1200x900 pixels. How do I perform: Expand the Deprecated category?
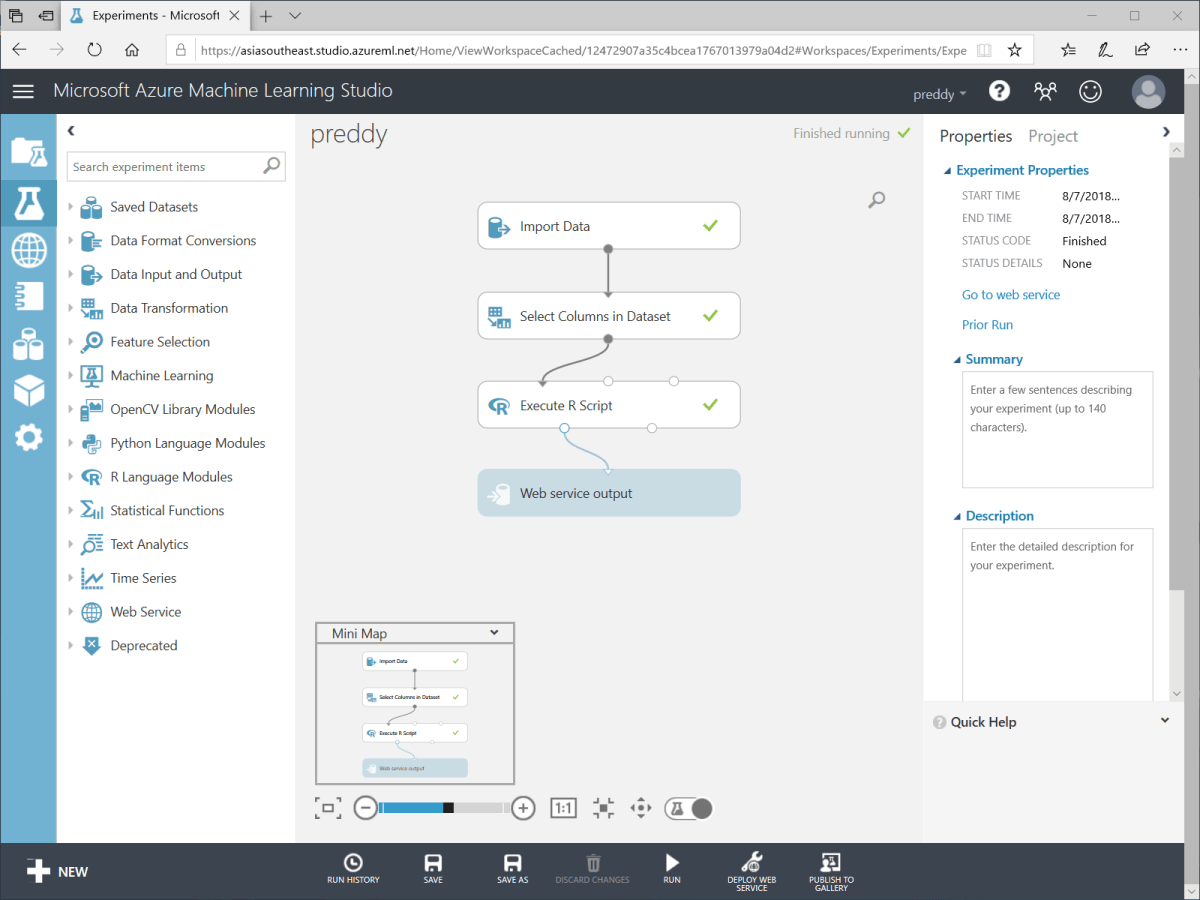pos(71,646)
